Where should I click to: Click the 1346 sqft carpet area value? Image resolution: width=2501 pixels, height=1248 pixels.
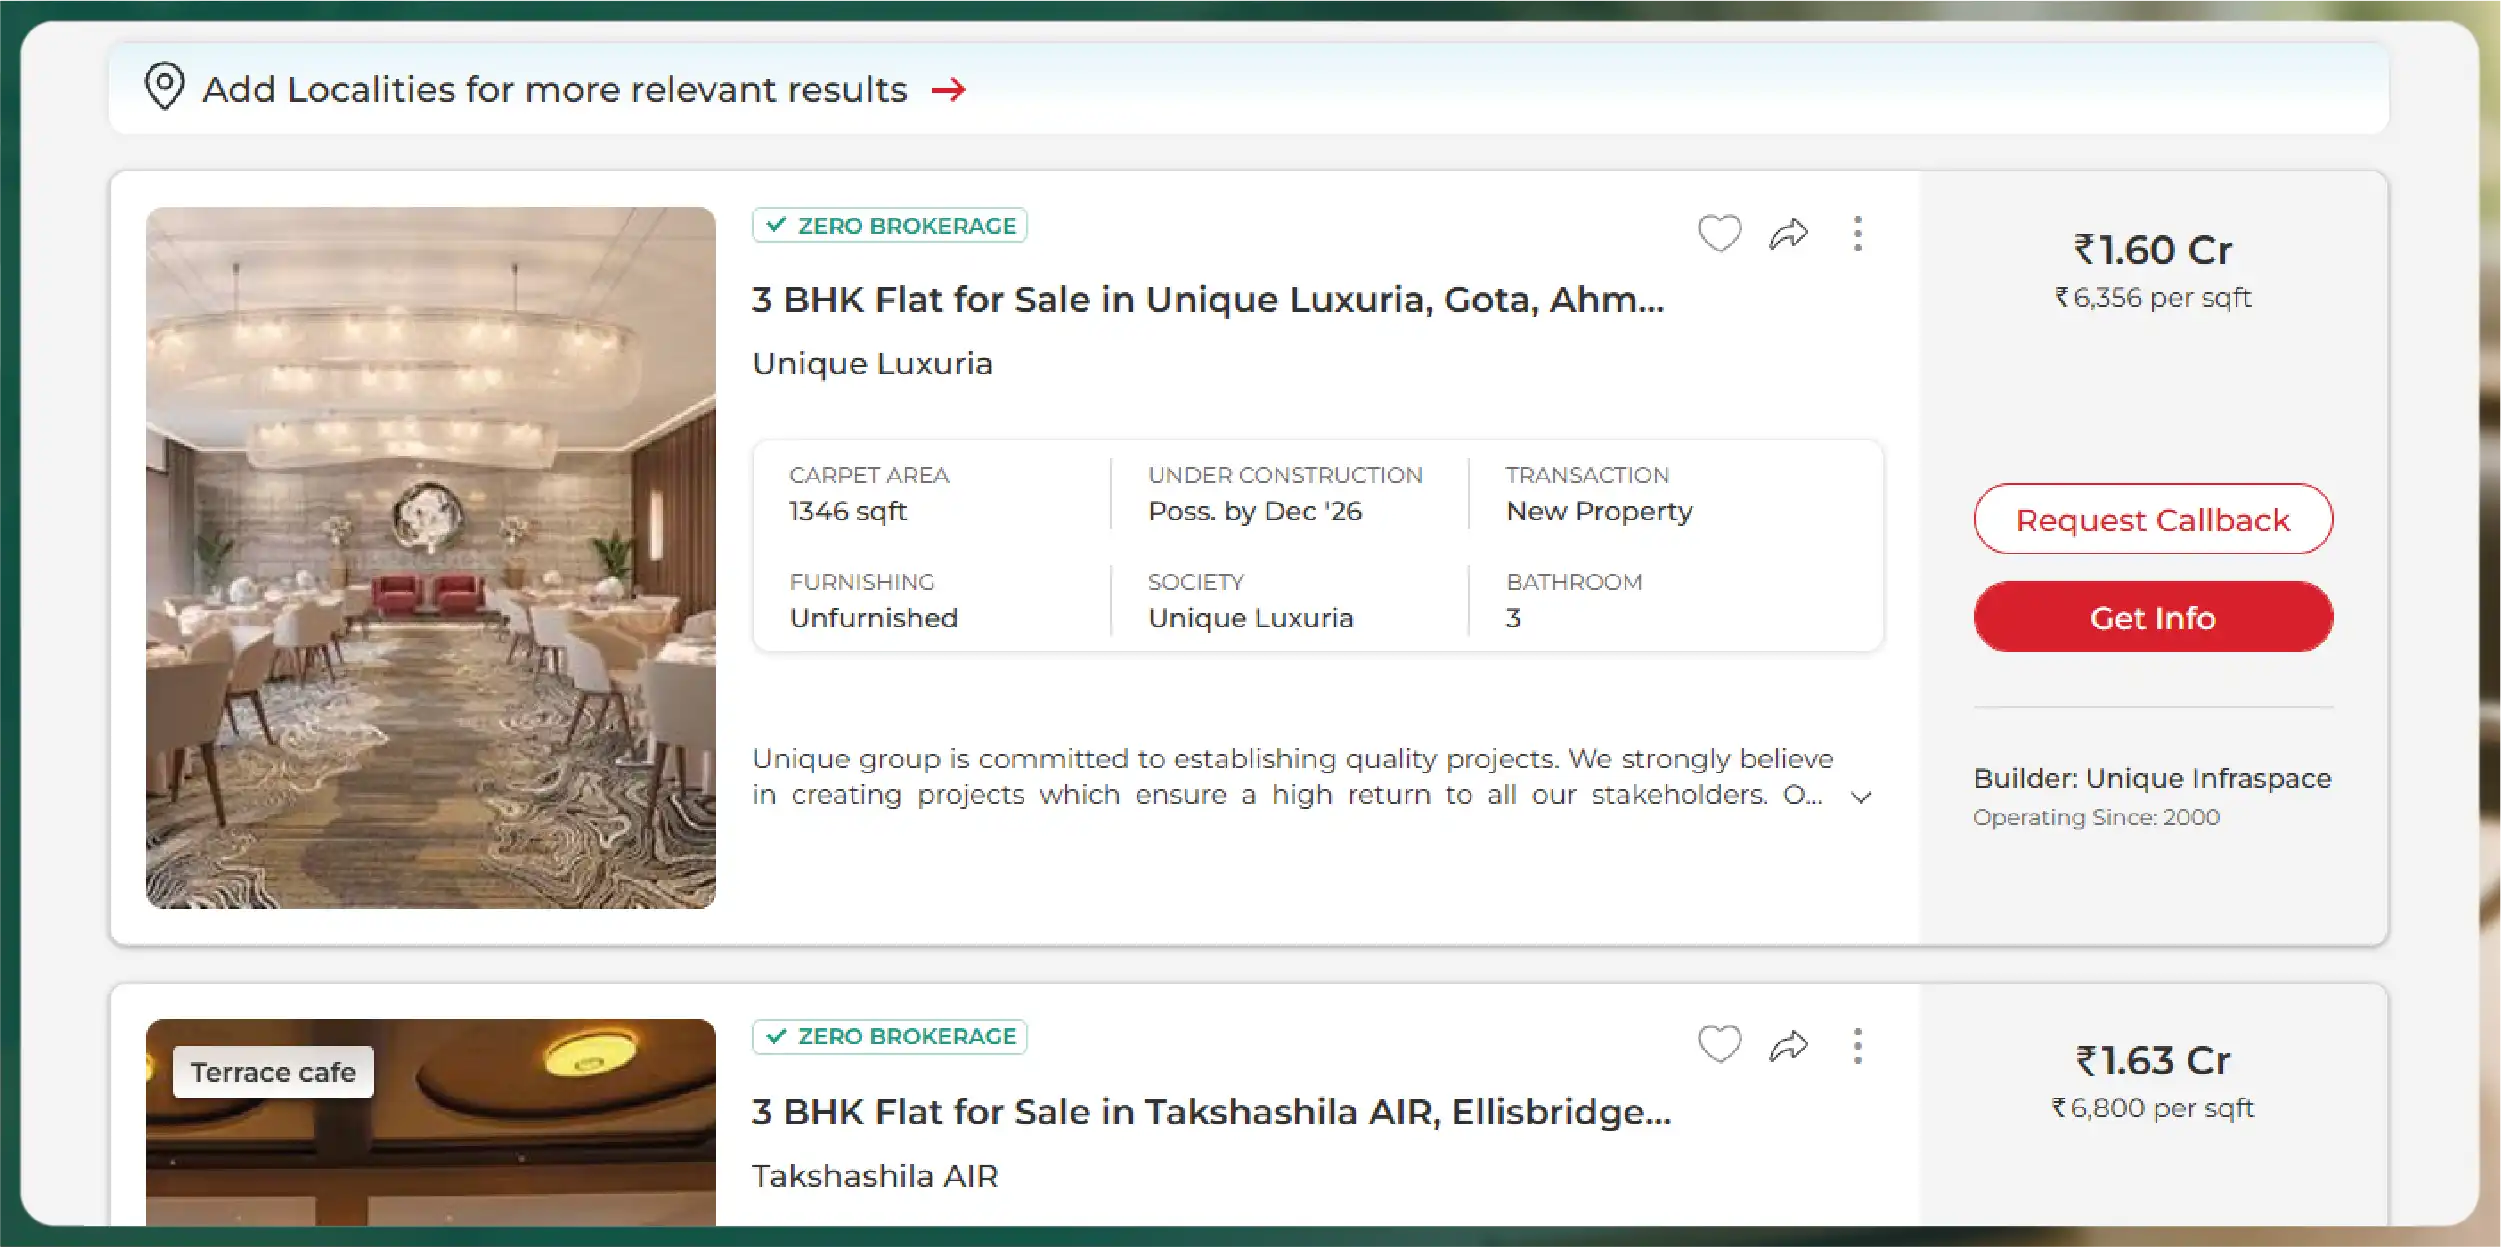tap(847, 511)
